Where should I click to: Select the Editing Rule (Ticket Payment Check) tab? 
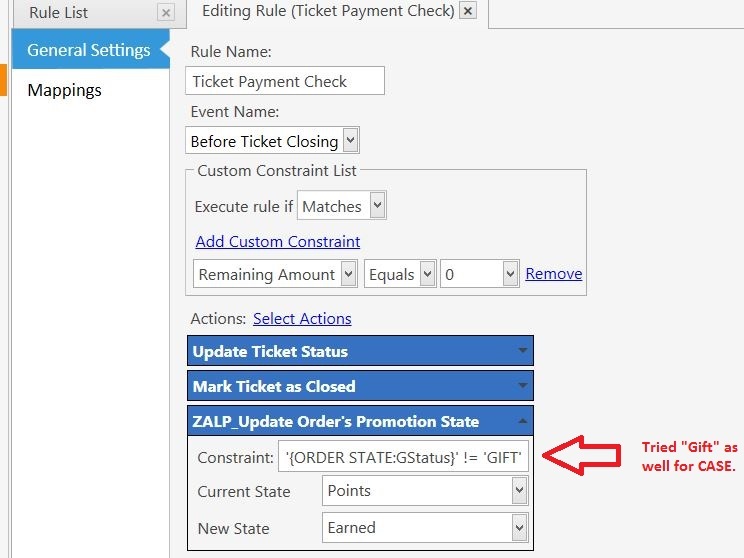[x=327, y=11]
